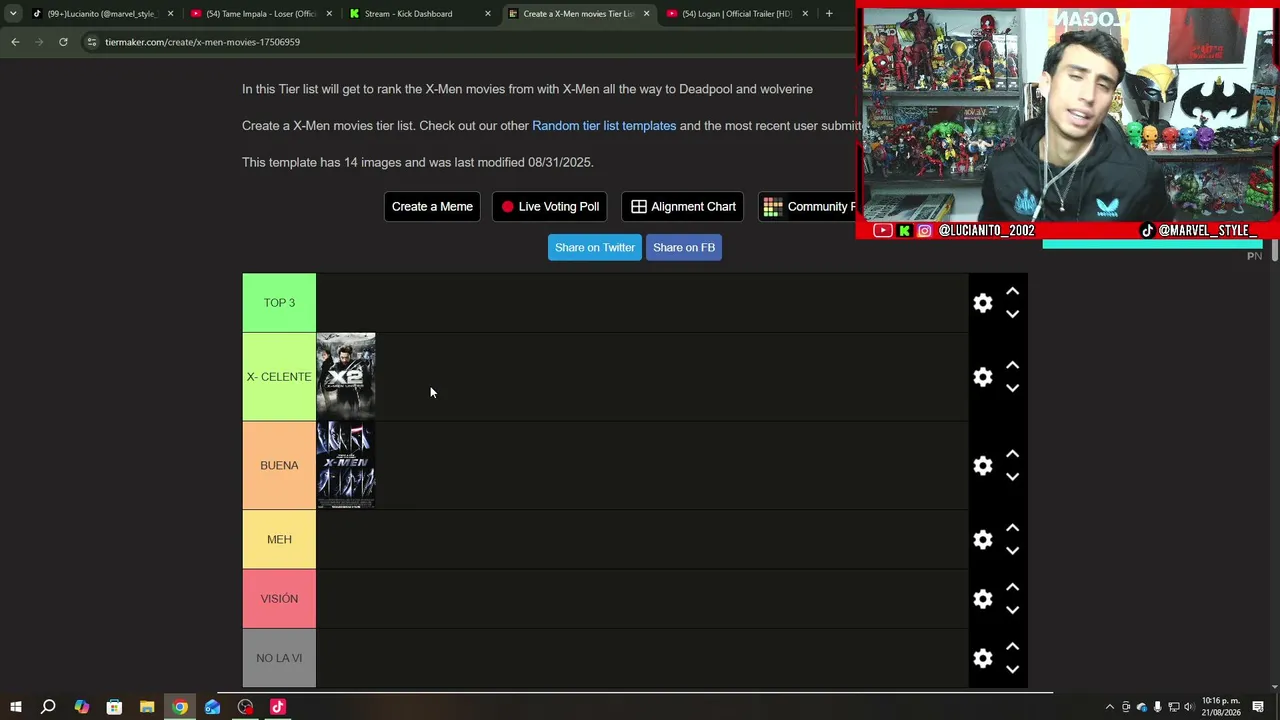The width and height of the screenshot is (1280, 720).
Task: Move NO LA VI tier row up
Action: [x=1012, y=646]
